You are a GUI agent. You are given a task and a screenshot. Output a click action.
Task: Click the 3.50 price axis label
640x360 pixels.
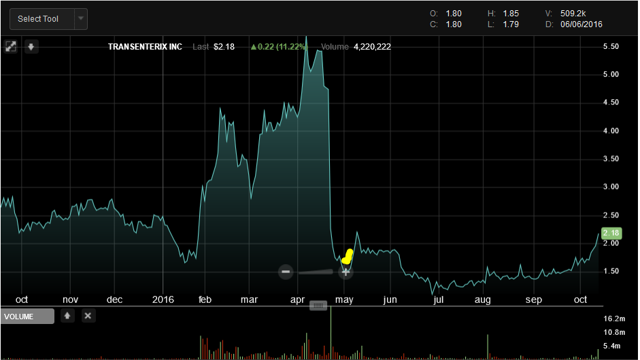pos(611,158)
